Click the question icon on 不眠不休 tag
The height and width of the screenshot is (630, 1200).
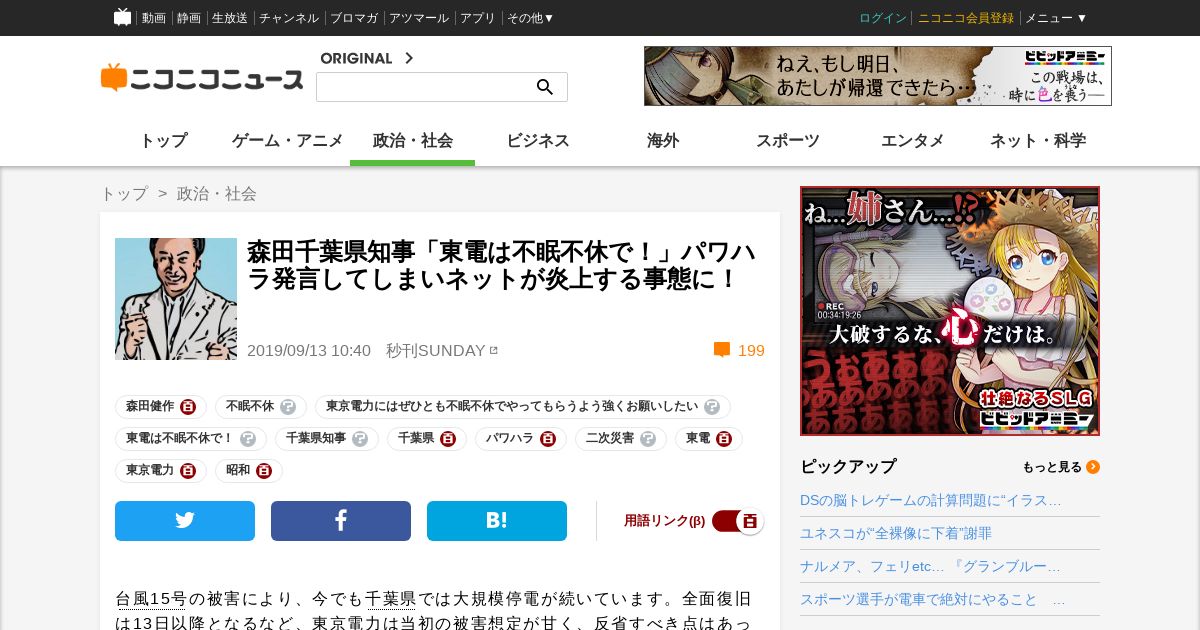tap(288, 407)
